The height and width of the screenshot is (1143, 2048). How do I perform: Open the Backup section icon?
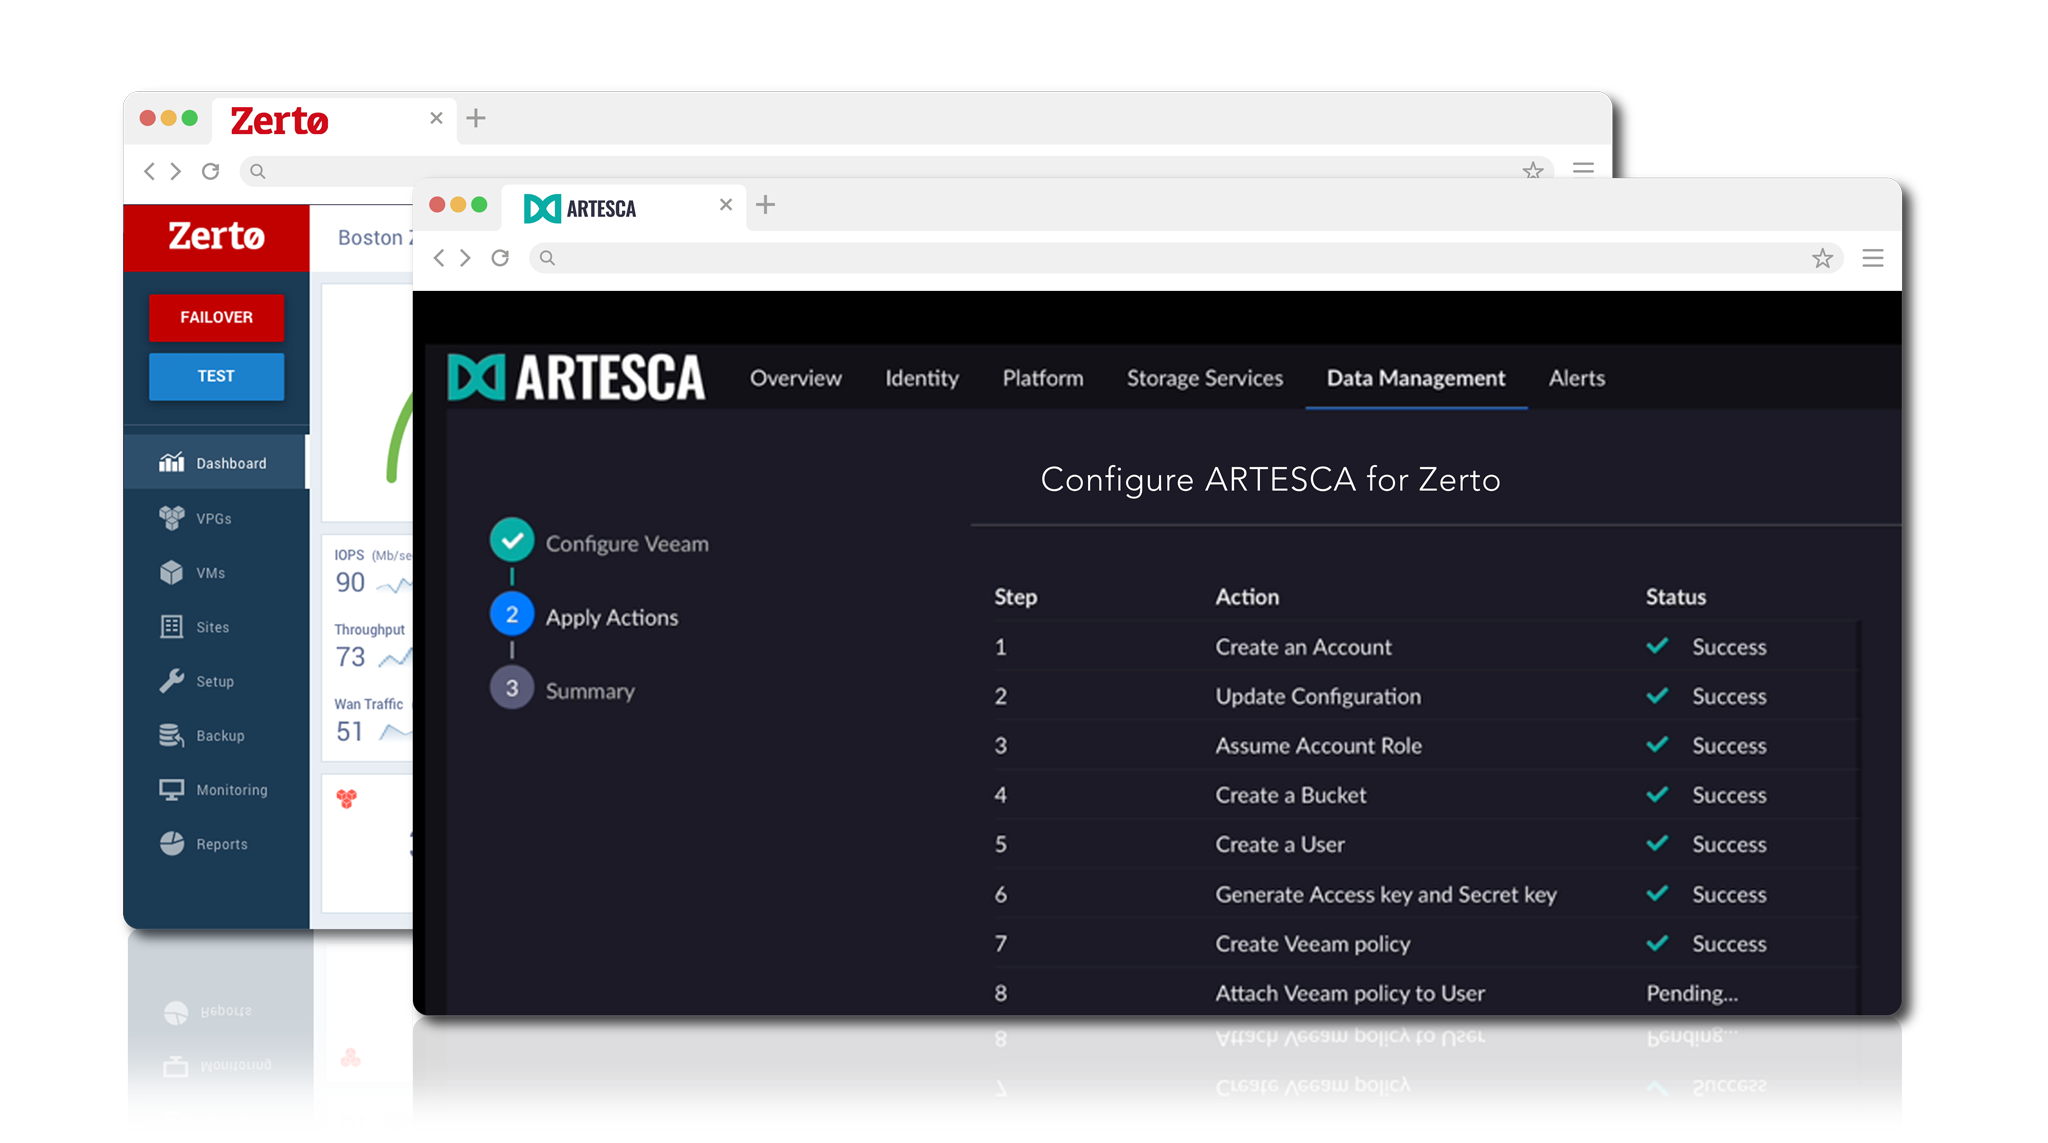point(172,735)
